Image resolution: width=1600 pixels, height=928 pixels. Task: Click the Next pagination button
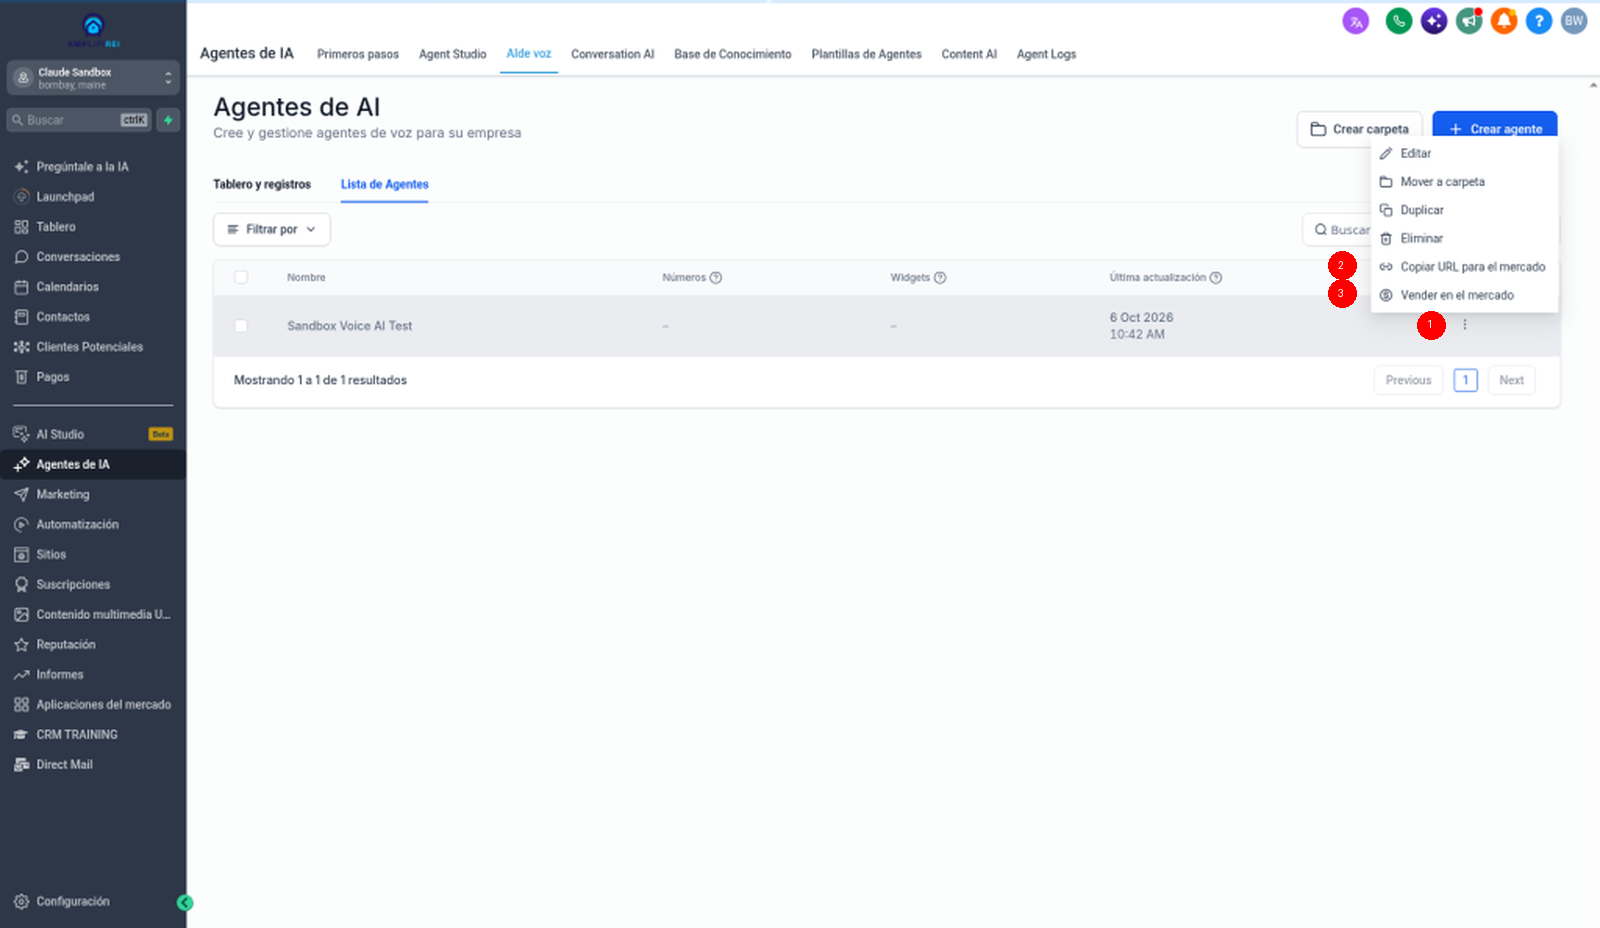tap(1511, 380)
